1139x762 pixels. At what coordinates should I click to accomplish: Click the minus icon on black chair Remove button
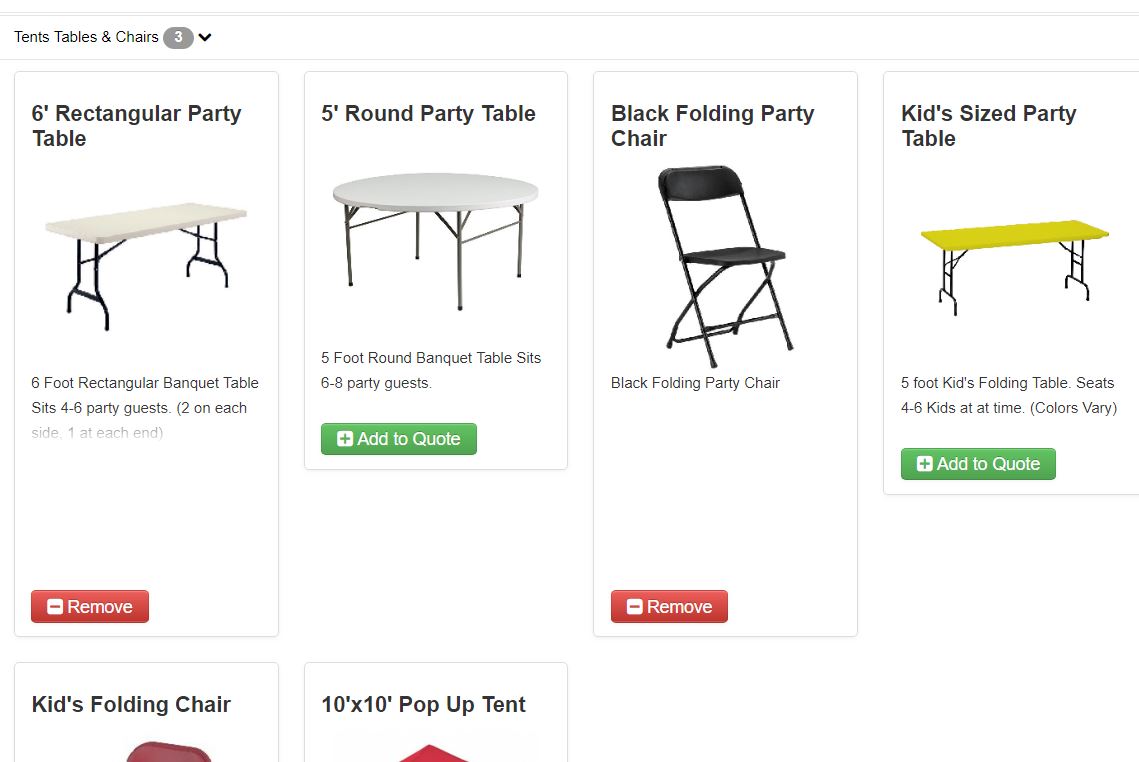point(635,607)
